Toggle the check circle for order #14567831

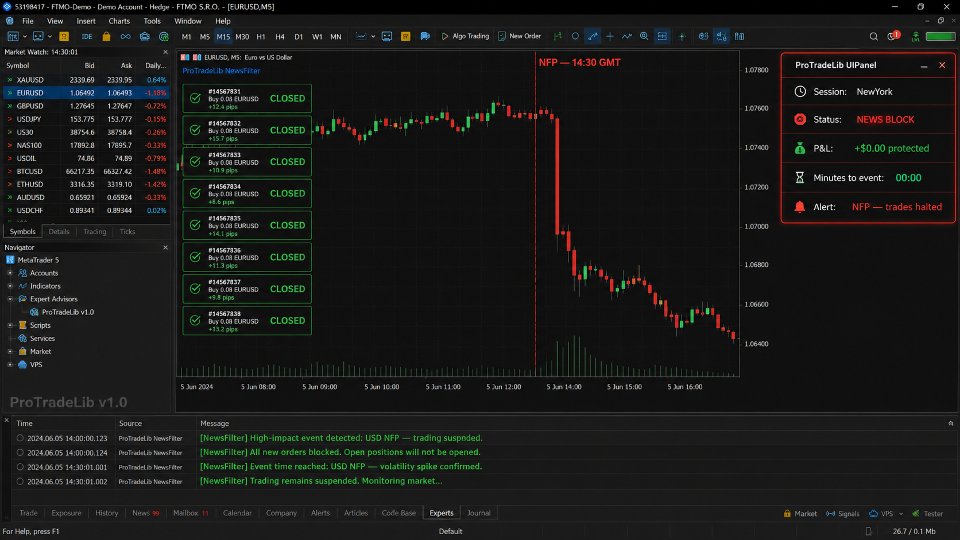[x=195, y=99]
